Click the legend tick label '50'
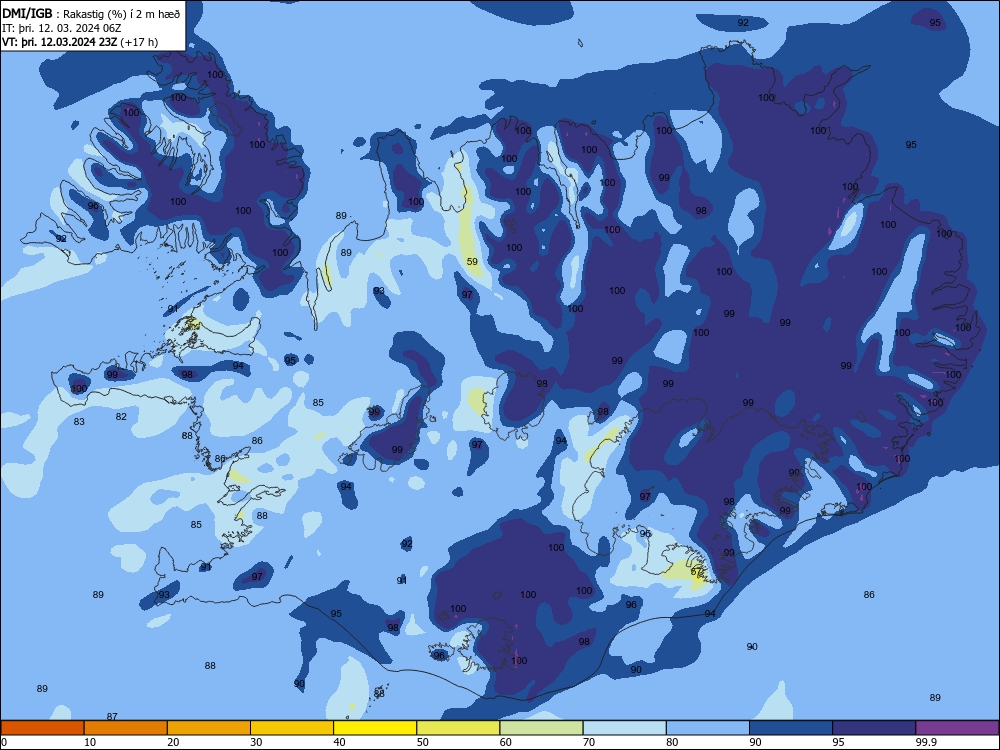 click(x=422, y=742)
